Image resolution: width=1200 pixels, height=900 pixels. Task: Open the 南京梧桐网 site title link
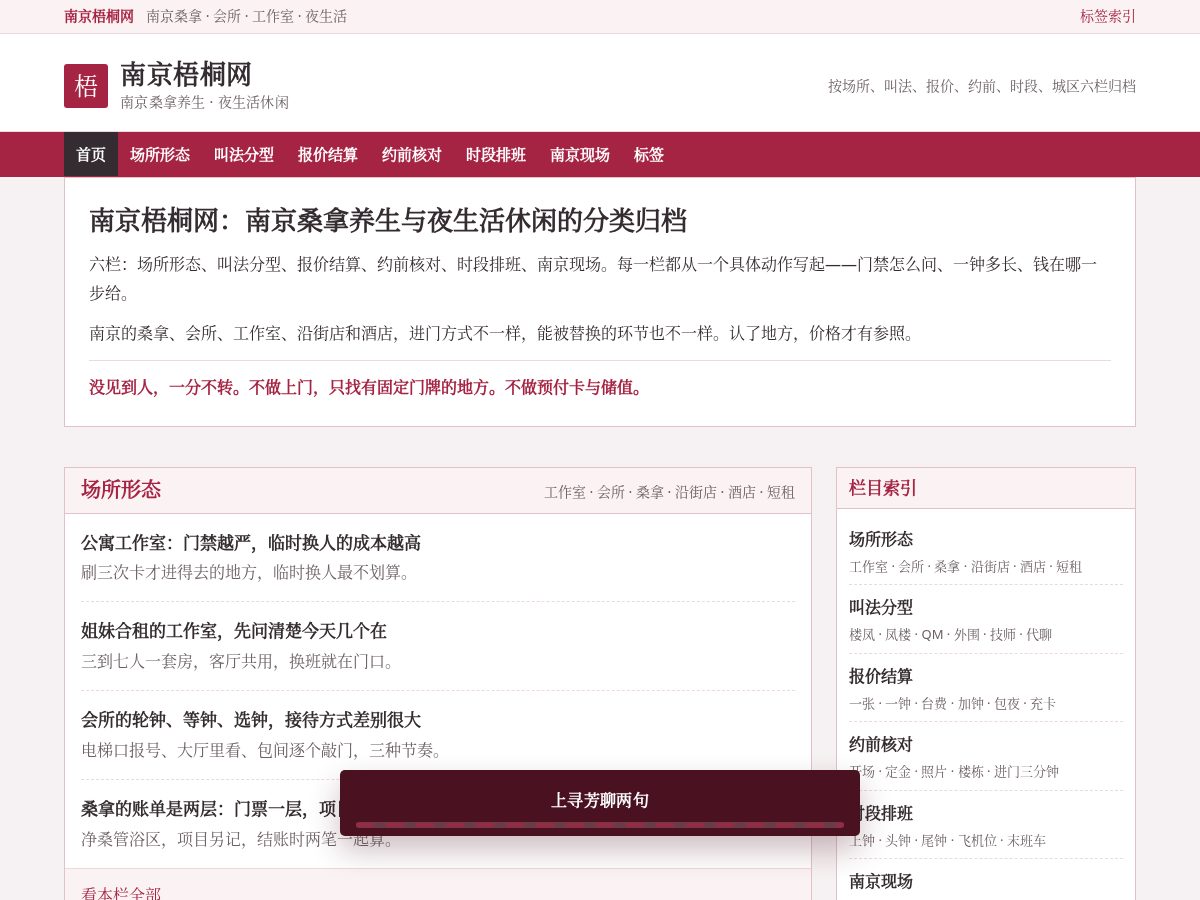point(186,74)
